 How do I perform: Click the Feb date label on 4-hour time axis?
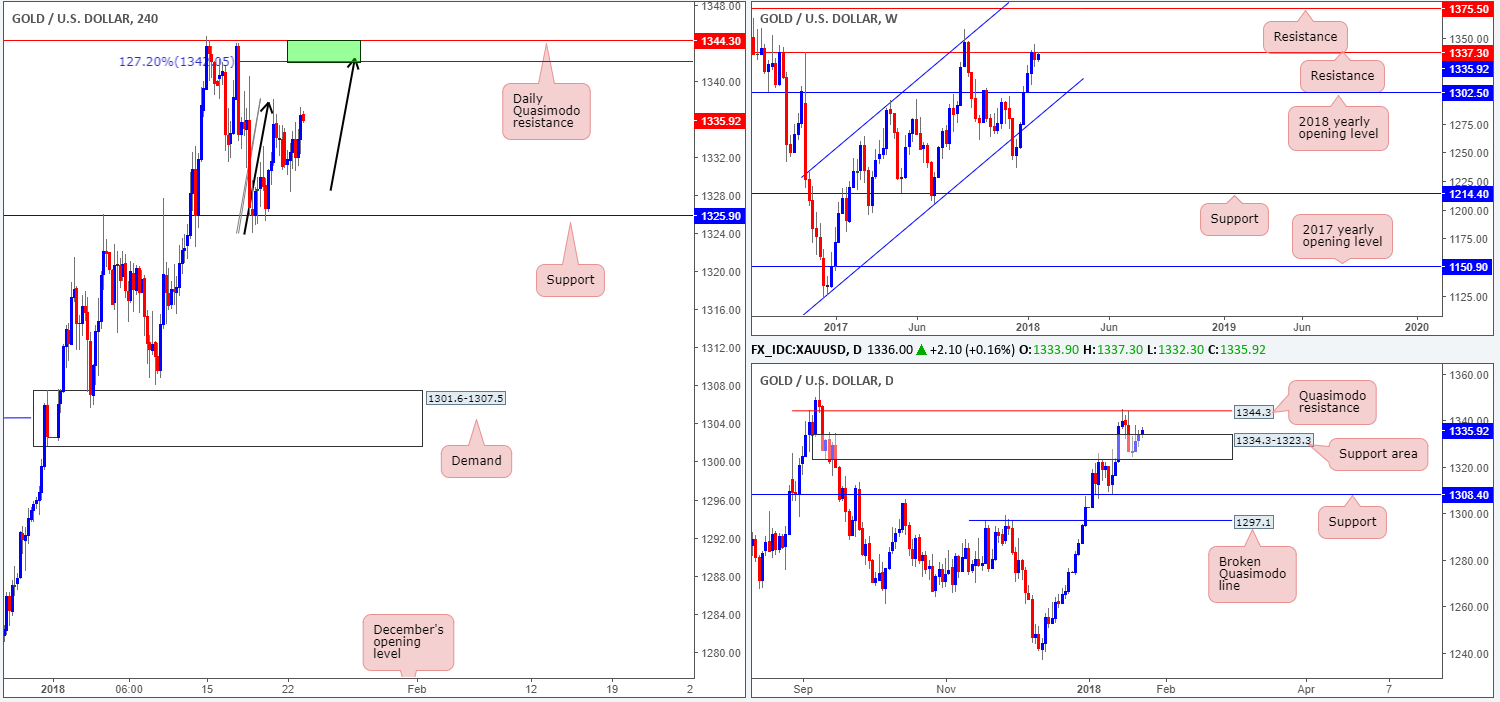click(417, 689)
